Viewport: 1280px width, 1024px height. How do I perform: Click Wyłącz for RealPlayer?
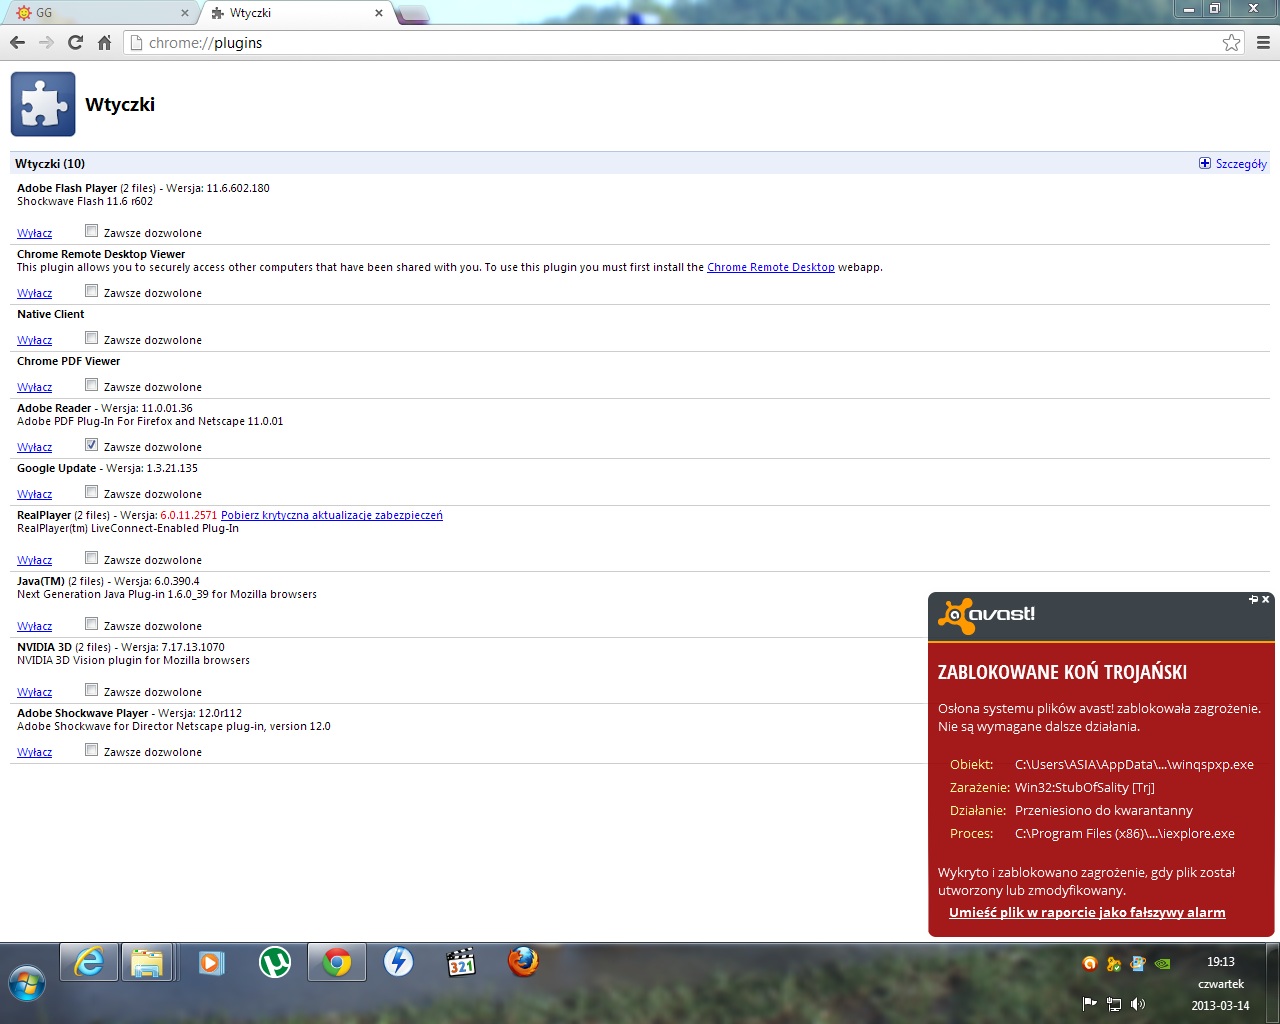point(34,560)
